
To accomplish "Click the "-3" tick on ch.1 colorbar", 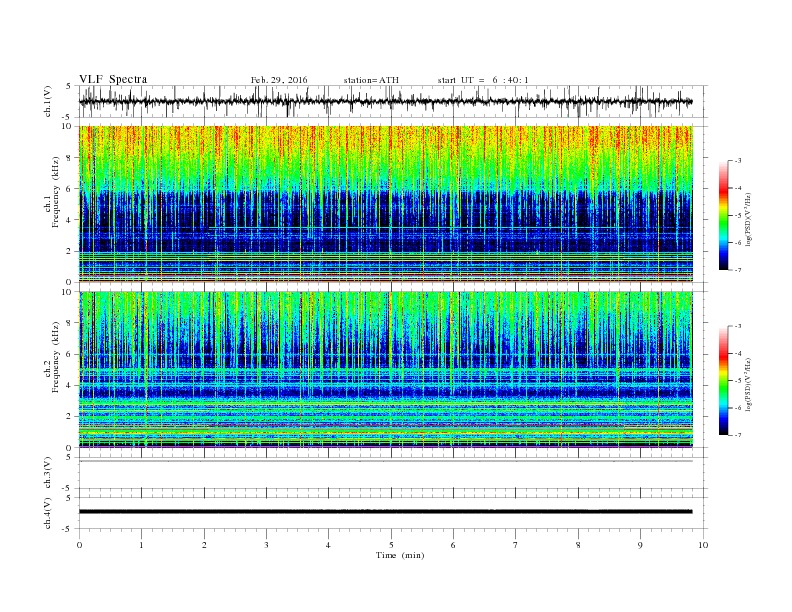I will [738, 161].
